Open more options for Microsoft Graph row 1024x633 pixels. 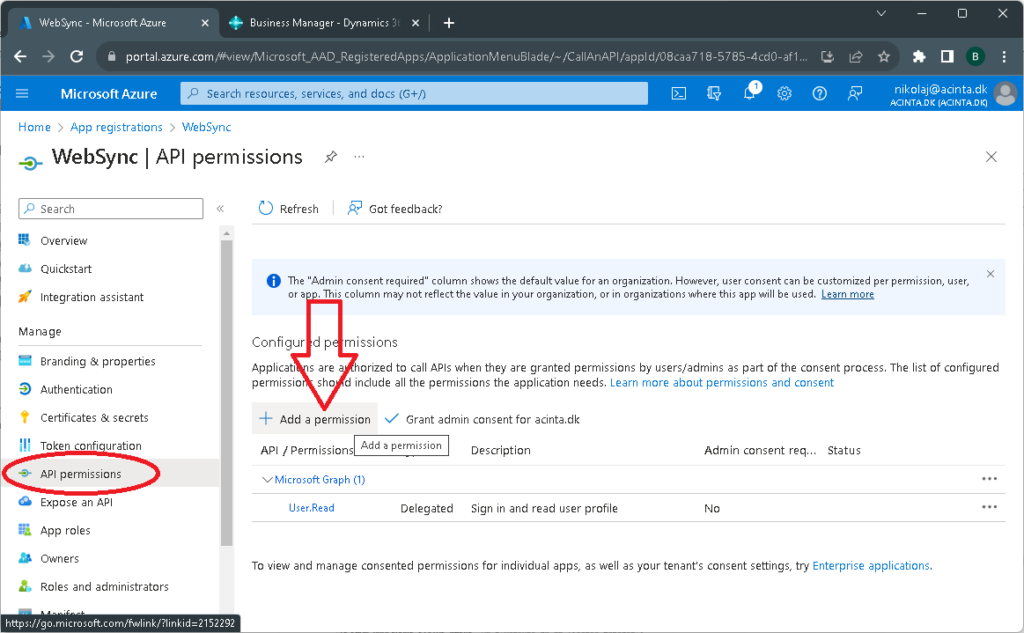coord(989,479)
